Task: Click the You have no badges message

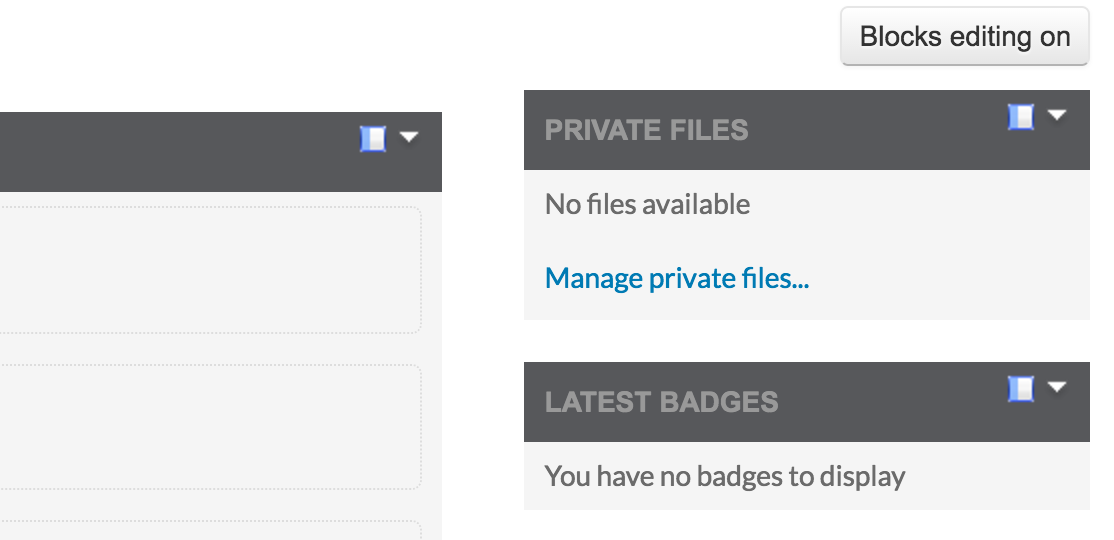Action: coord(725,476)
